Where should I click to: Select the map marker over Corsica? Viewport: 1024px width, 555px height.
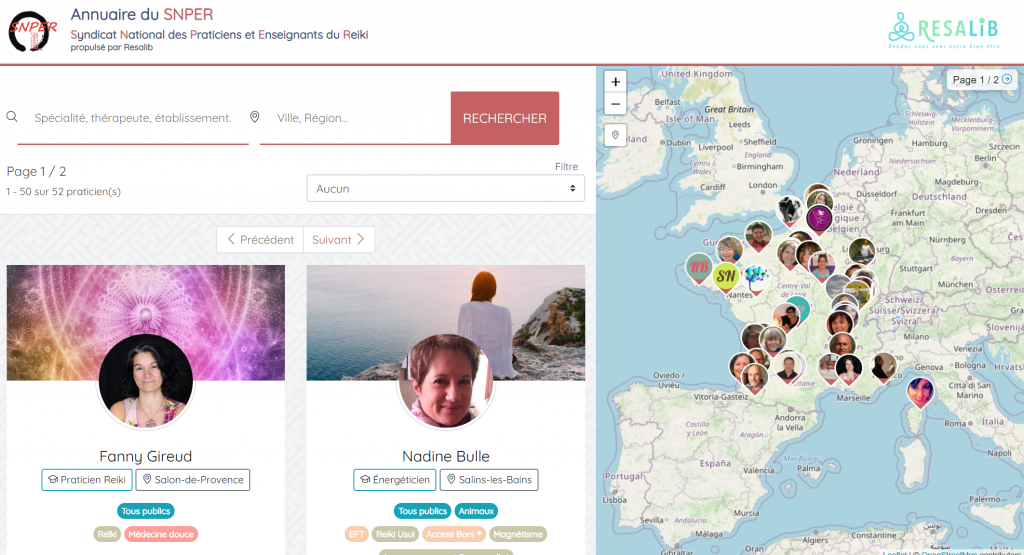click(x=920, y=391)
